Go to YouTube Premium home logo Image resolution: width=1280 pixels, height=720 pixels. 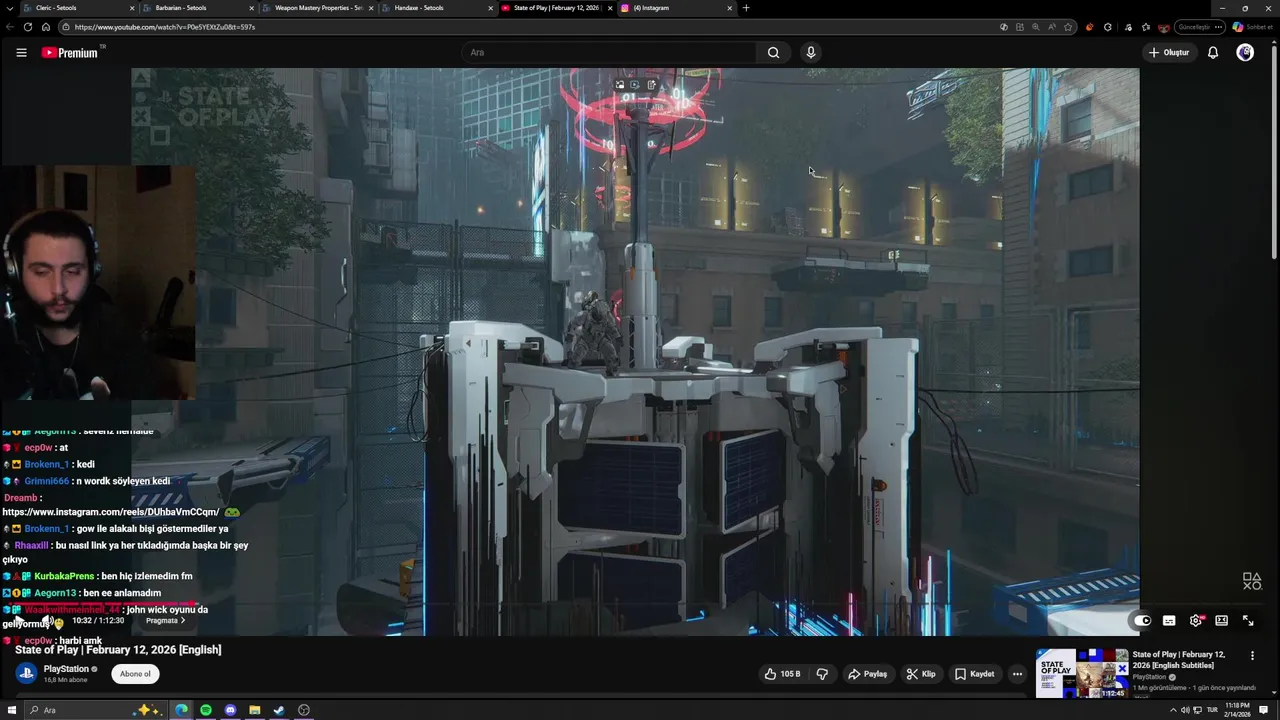(70, 53)
